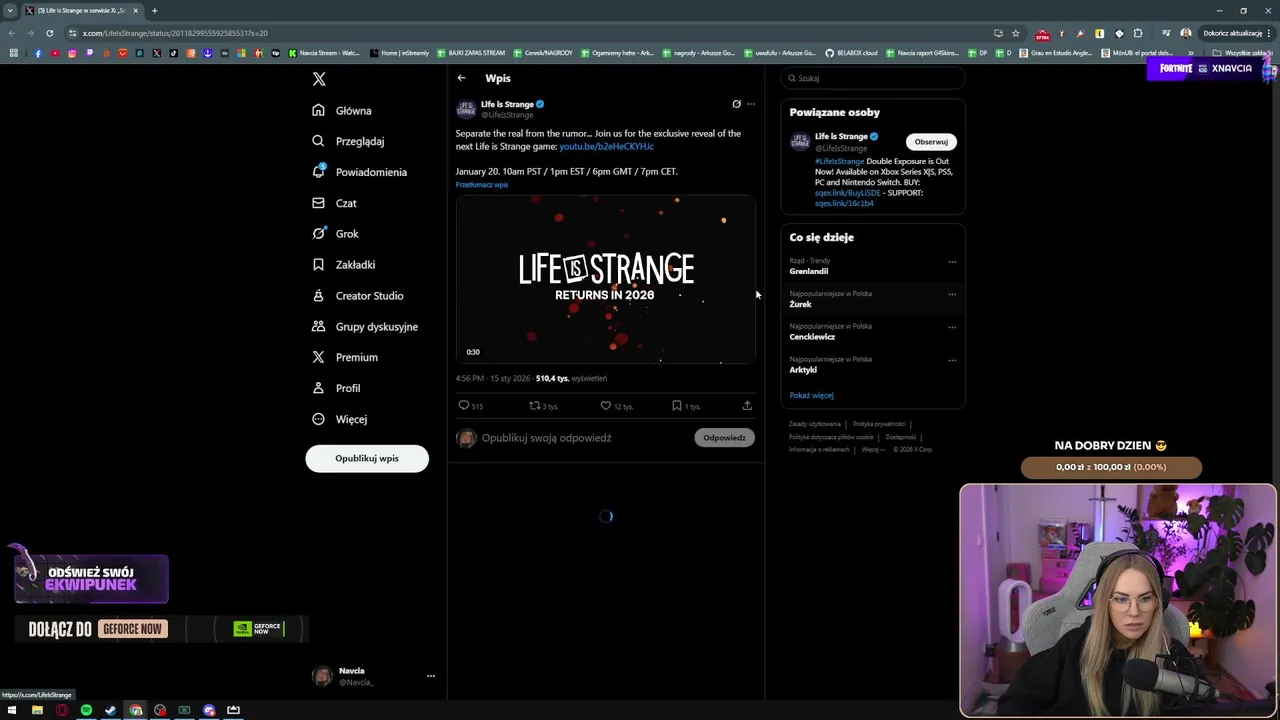Open the Grenlandii trend
The width and height of the screenshot is (1280, 720).
point(808,272)
